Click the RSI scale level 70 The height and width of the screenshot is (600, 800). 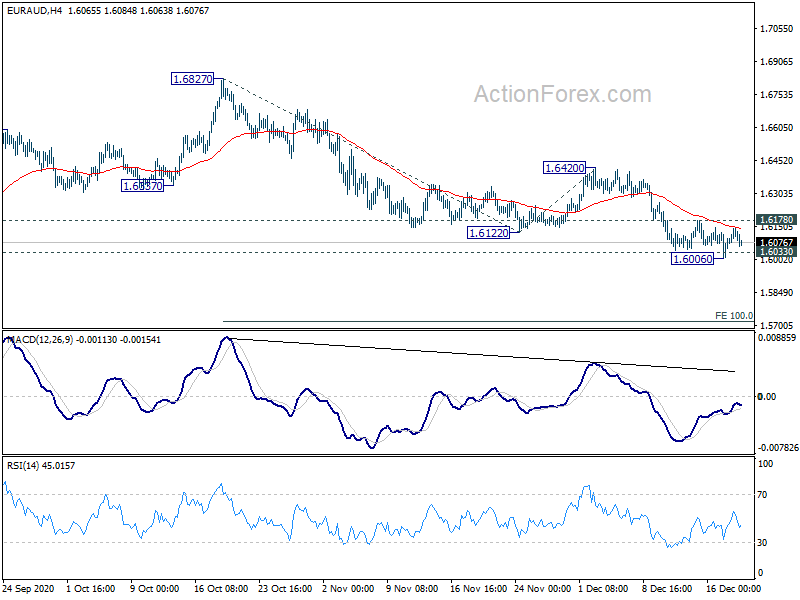762,494
